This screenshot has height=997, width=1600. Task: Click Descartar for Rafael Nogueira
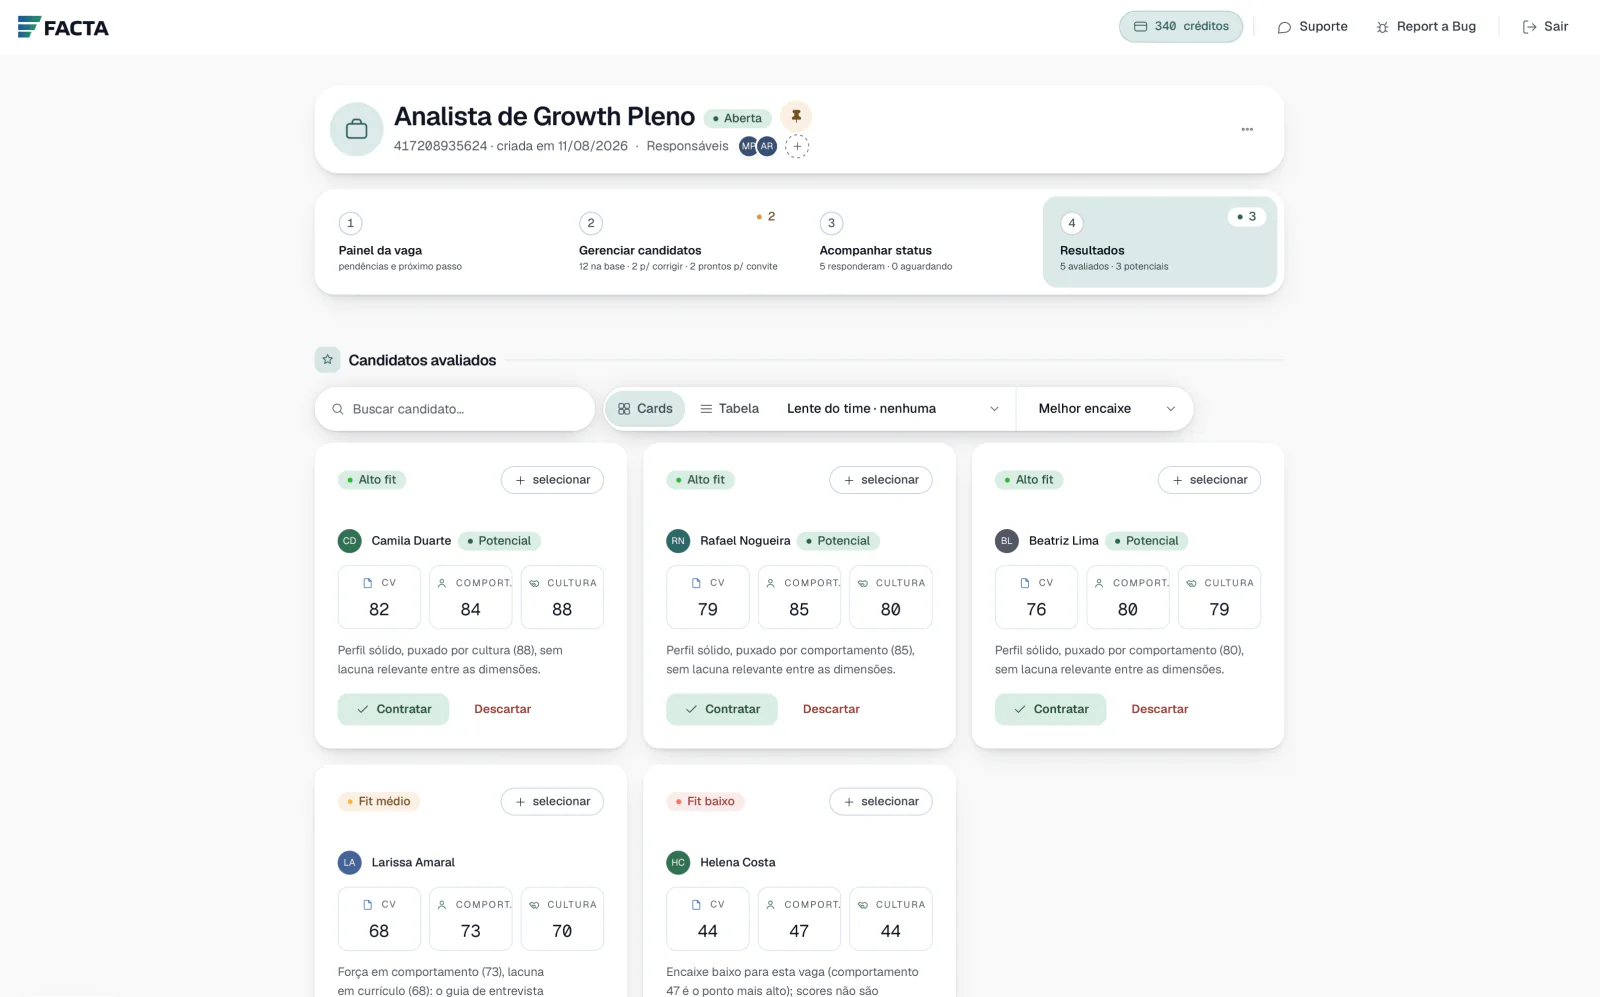tap(831, 709)
